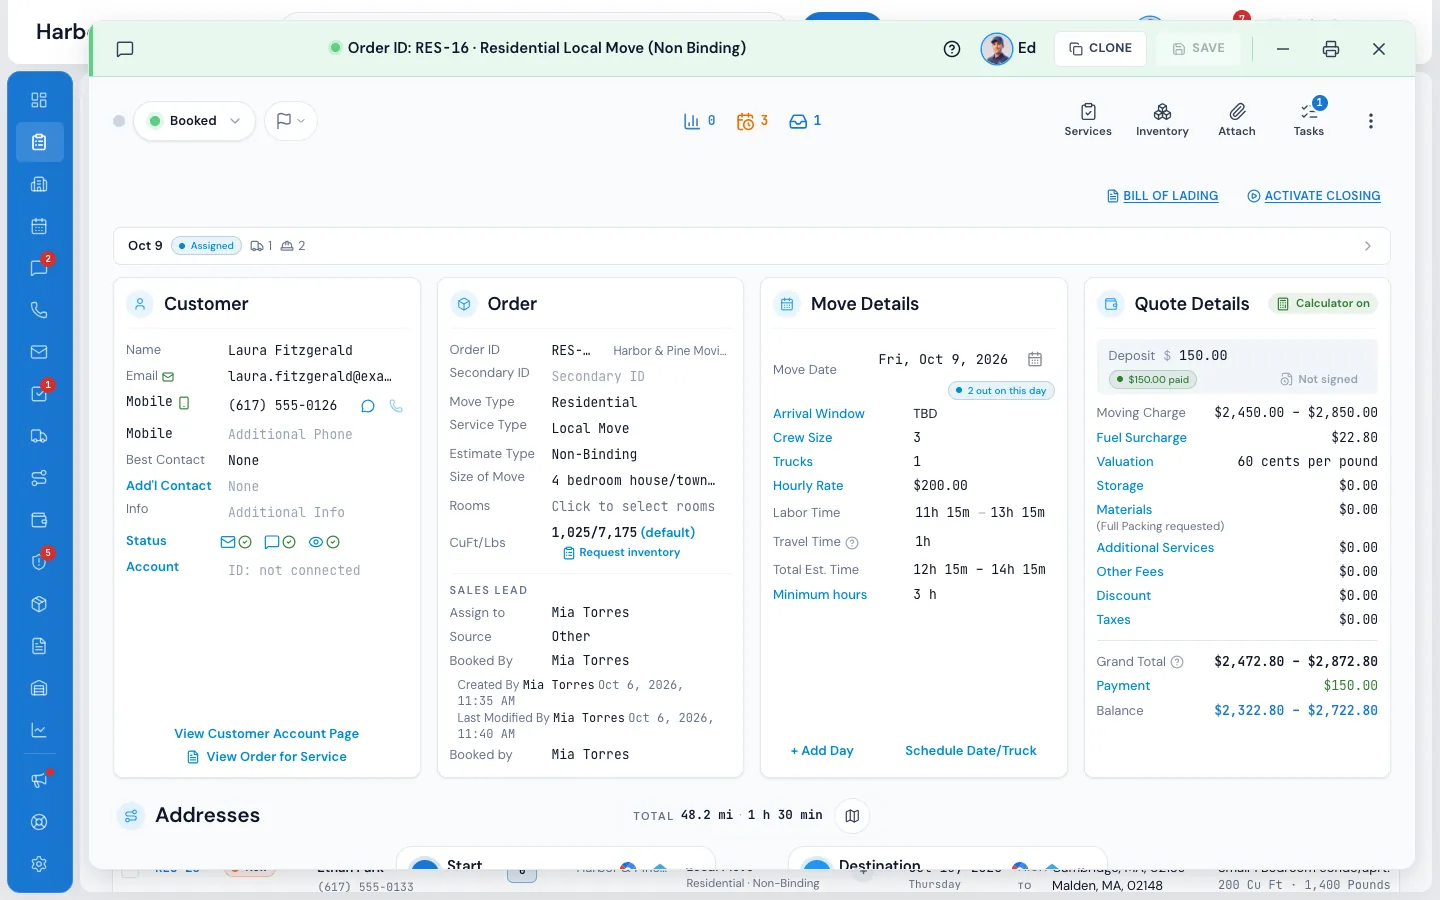Open the three-dot more options menu
The image size is (1440, 900).
click(1371, 121)
